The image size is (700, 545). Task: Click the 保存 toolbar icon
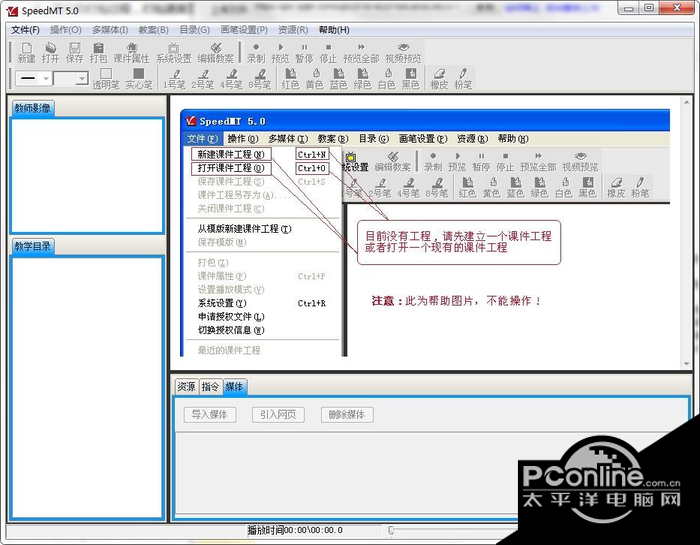[75, 53]
